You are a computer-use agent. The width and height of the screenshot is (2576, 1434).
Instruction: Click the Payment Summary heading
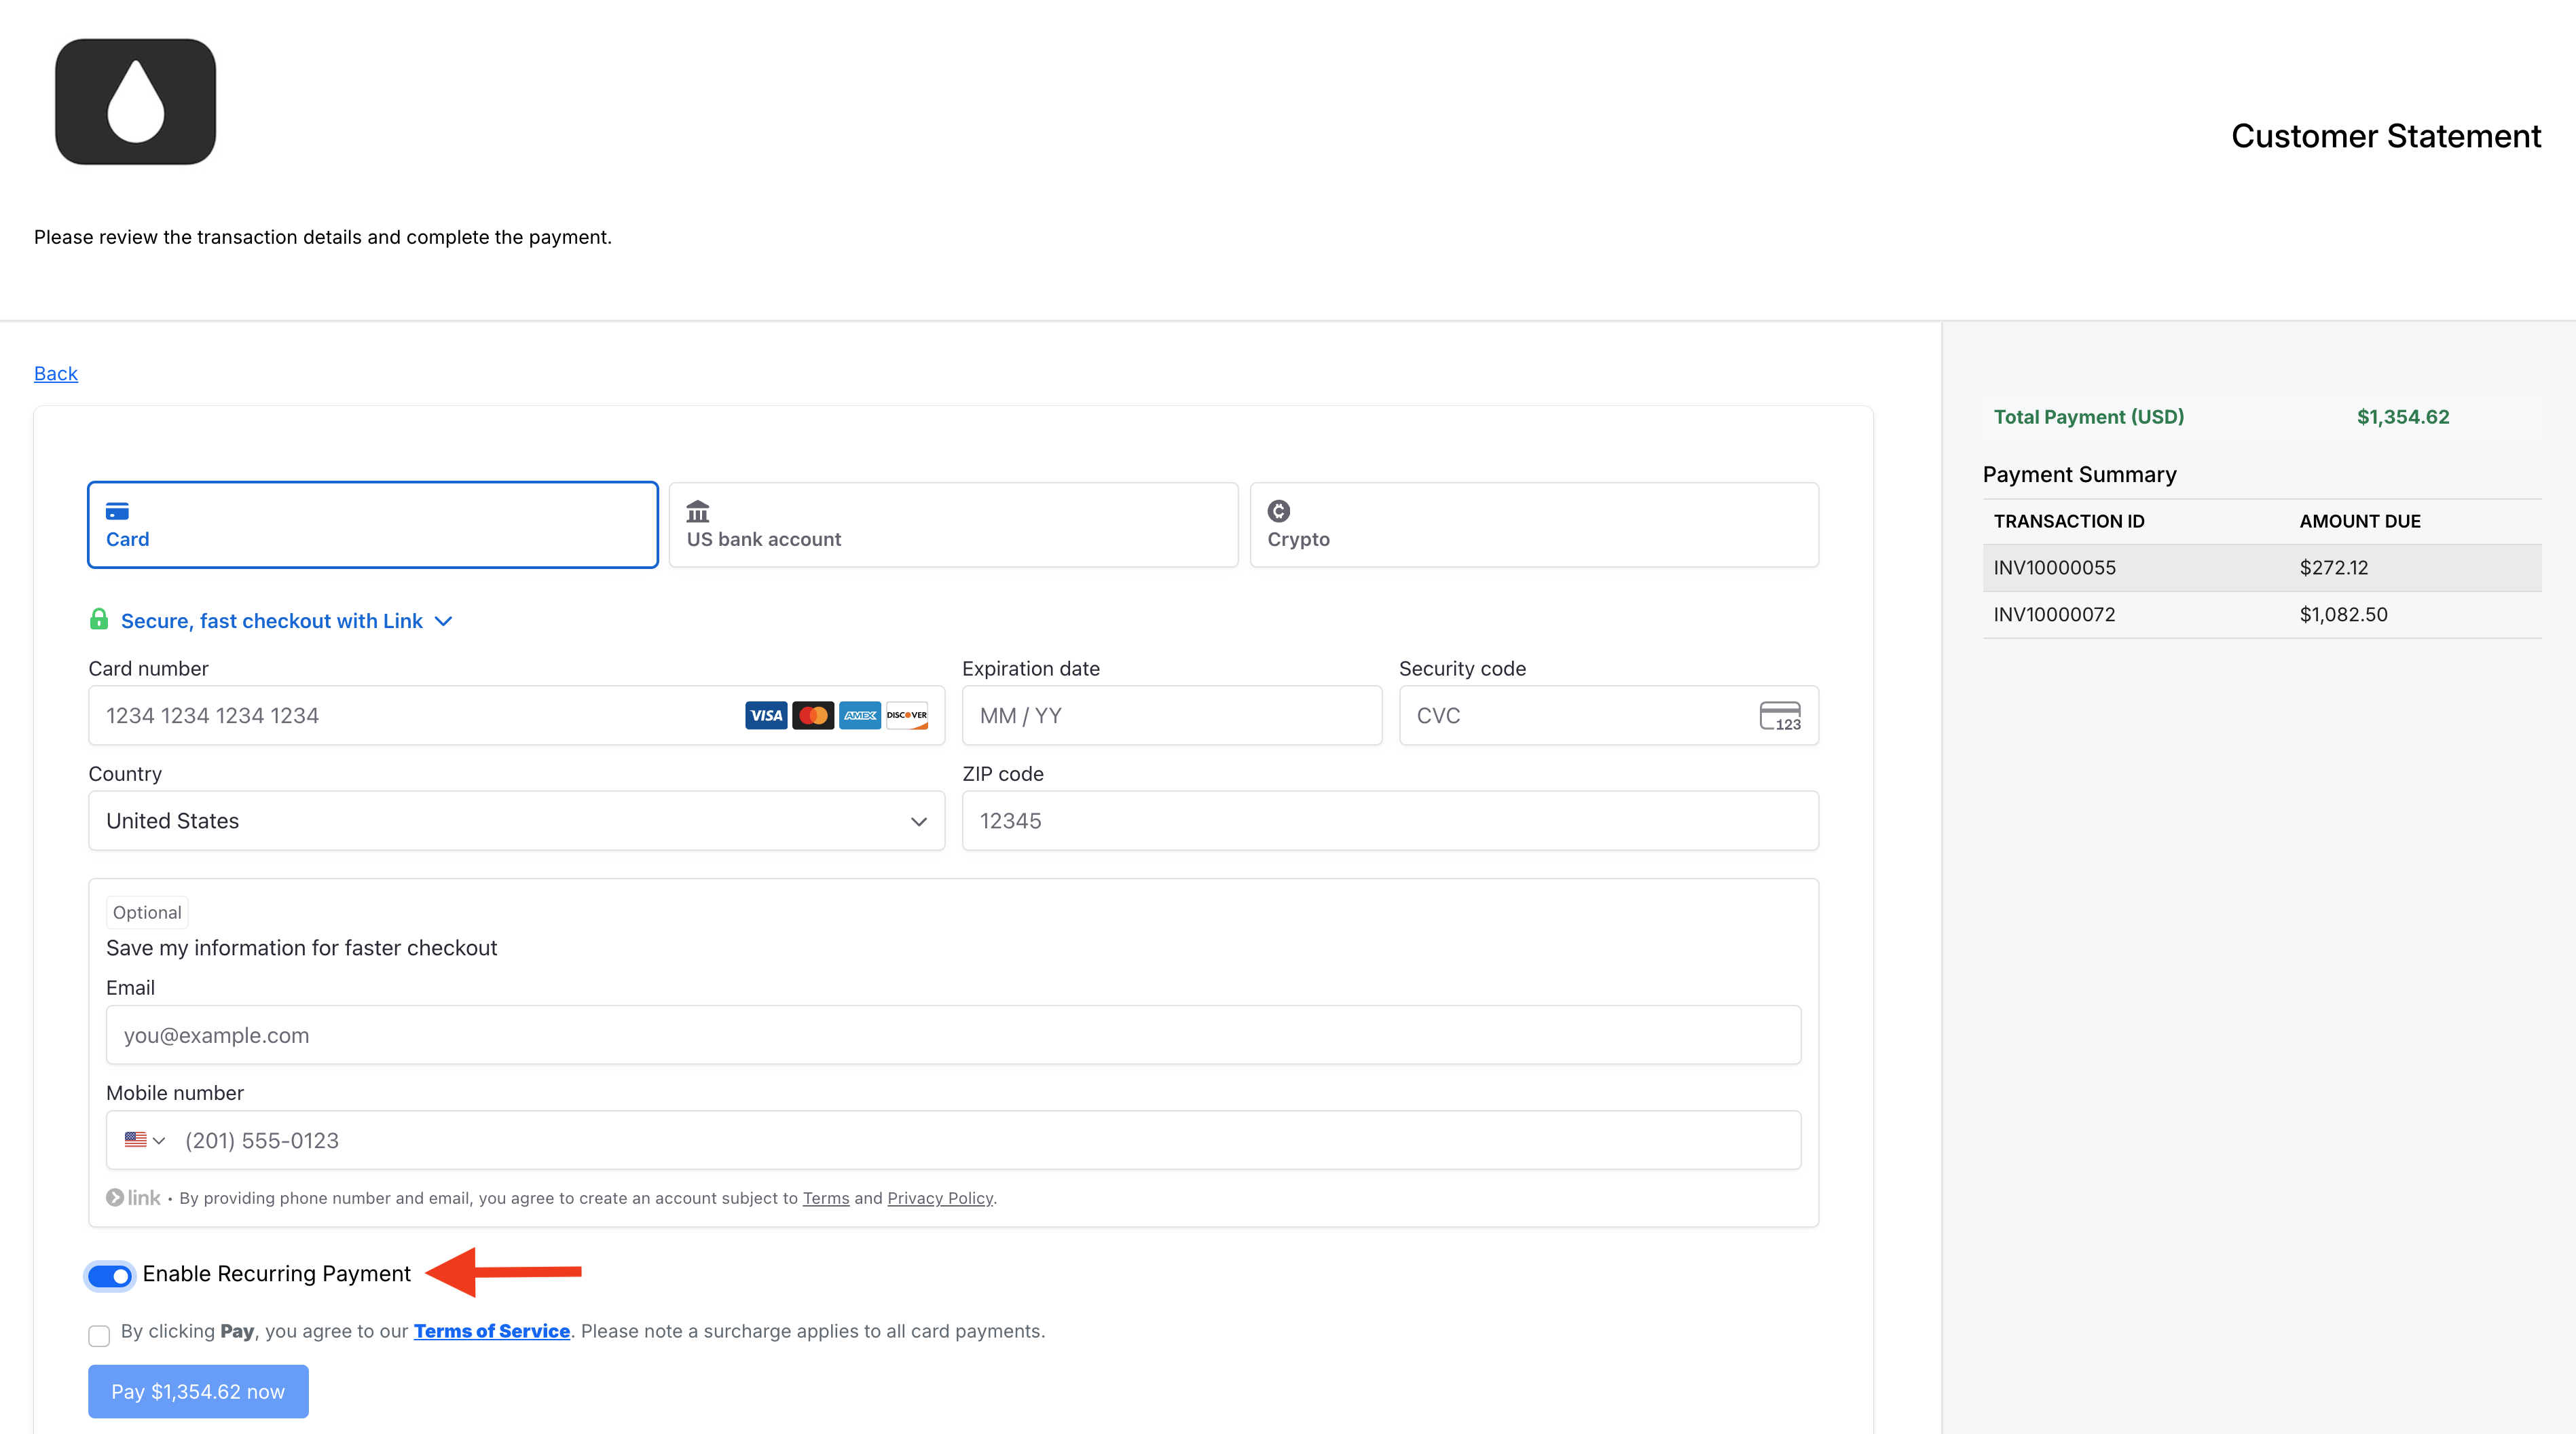[2080, 474]
